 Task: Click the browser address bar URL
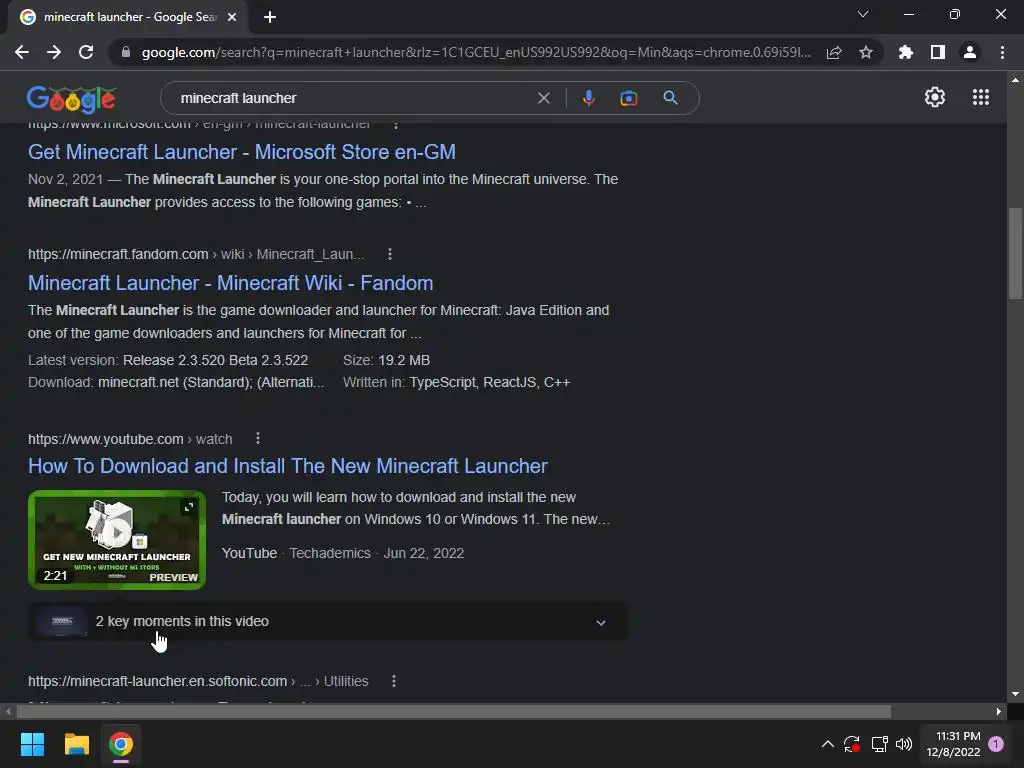tap(475, 52)
